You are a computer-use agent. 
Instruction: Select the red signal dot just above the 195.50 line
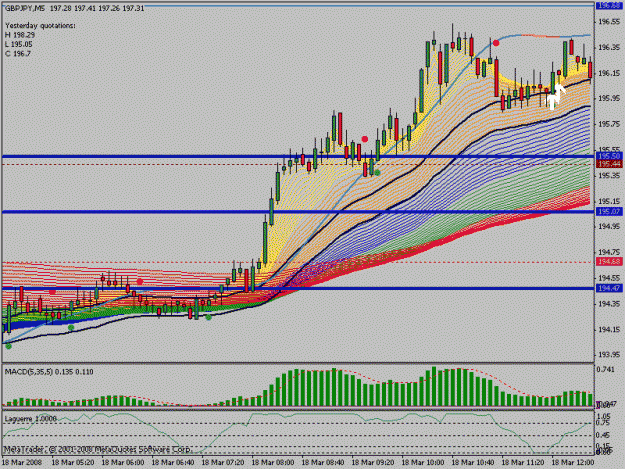(365, 139)
